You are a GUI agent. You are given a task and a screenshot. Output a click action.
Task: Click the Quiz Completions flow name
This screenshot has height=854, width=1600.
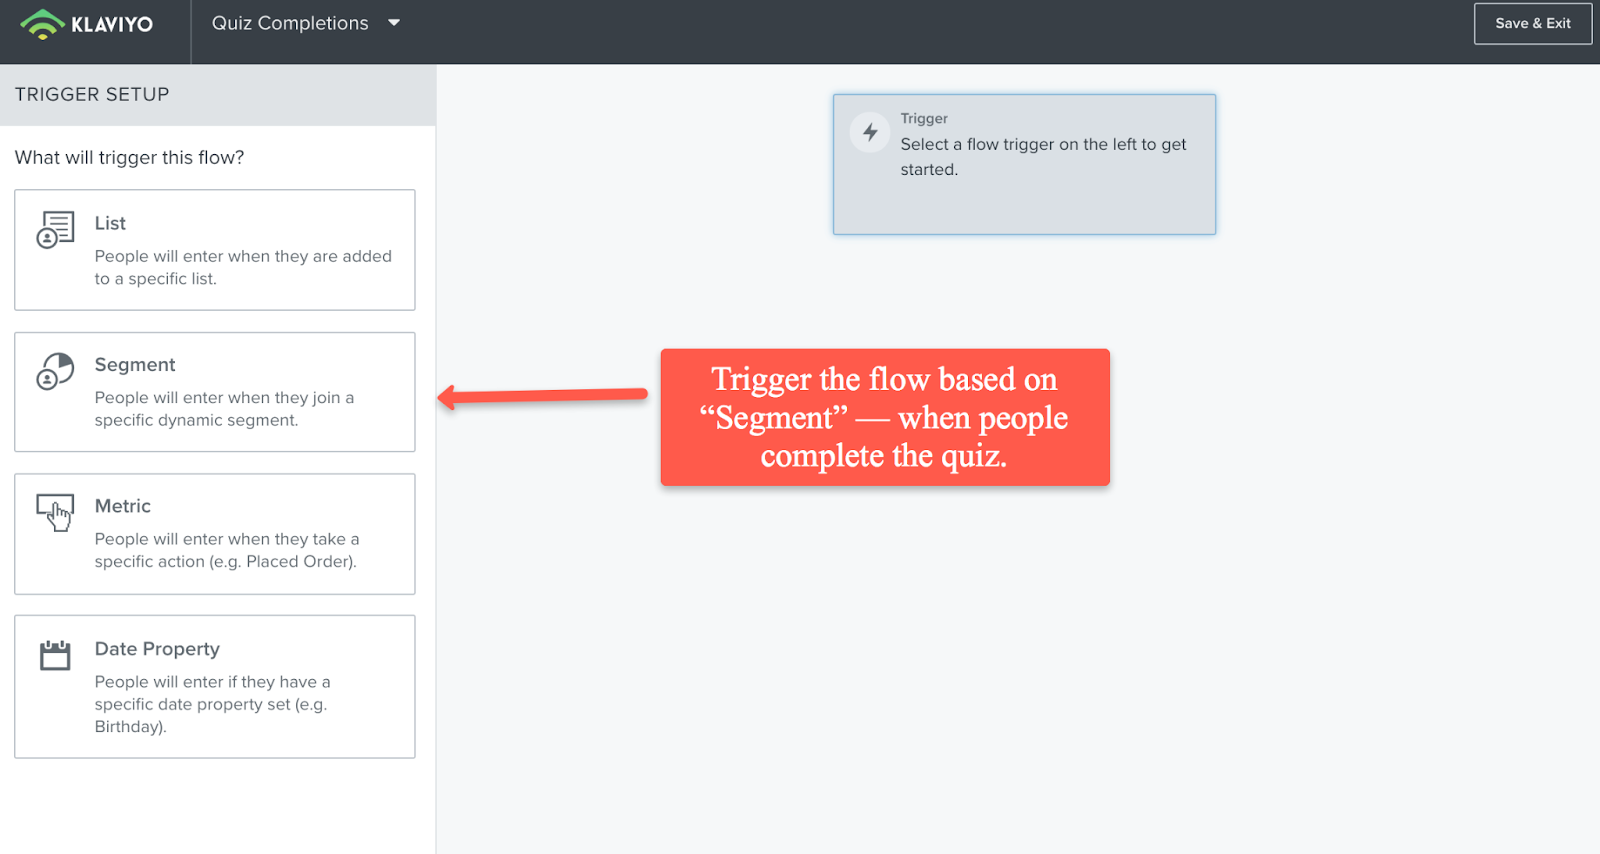[290, 23]
